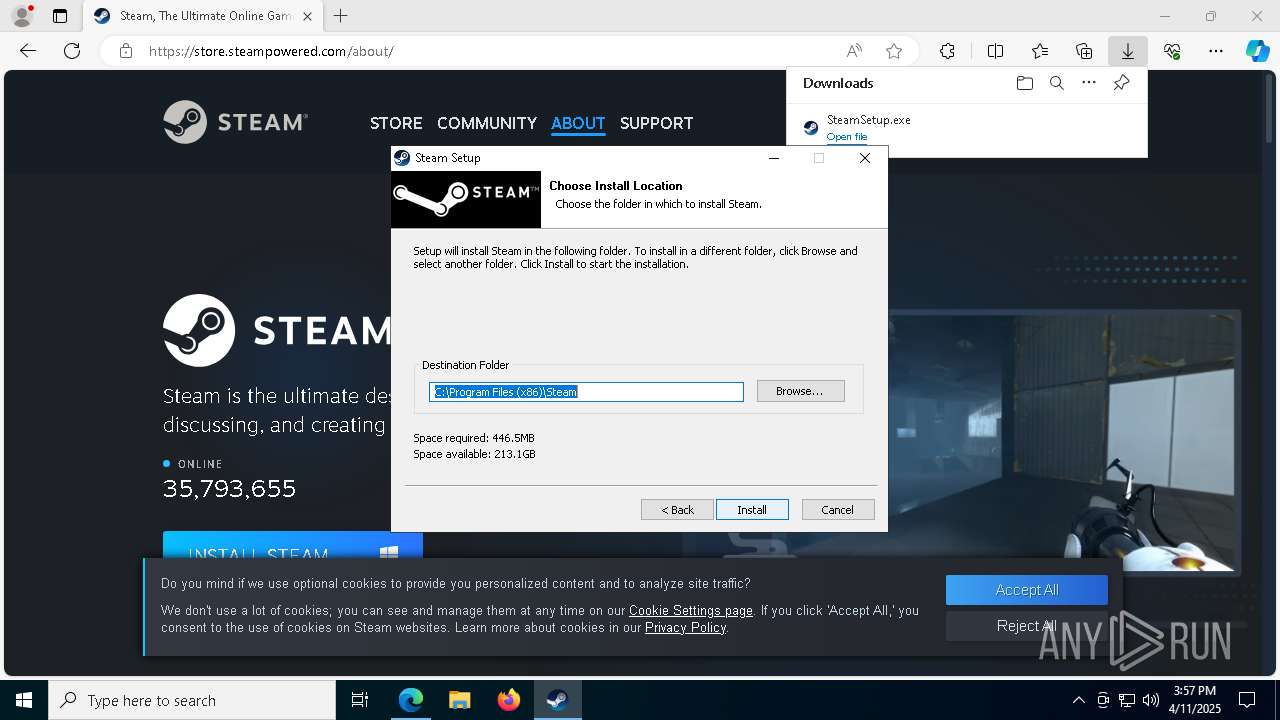Search downloads magnifier icon
The width and height of the screenshot is (1280, 720).
pyautogui.click(x=1056, y=83)
